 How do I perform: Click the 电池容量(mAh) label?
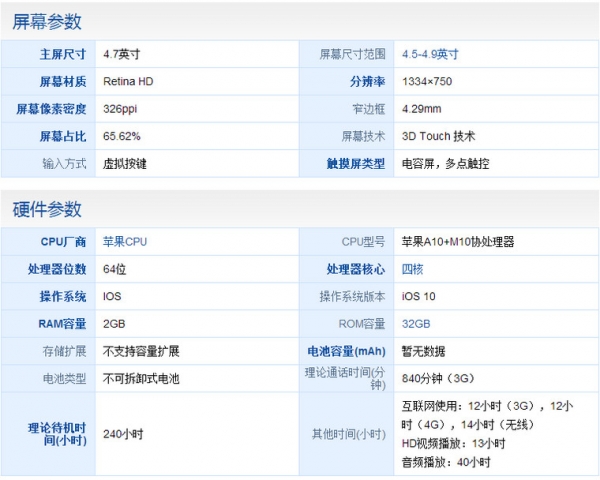345,351
